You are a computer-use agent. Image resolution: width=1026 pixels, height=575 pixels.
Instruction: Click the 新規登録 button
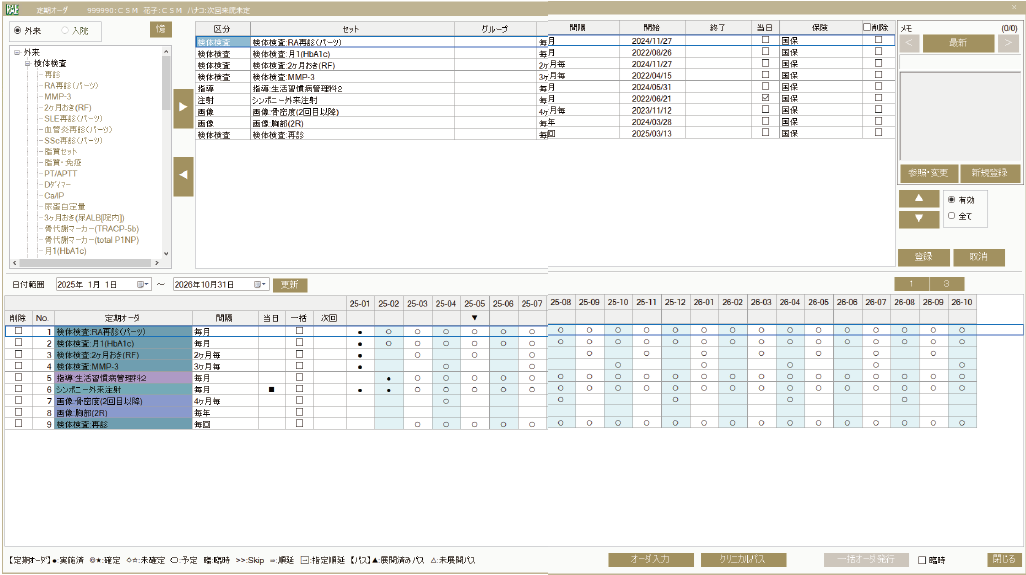pos(989,173)
